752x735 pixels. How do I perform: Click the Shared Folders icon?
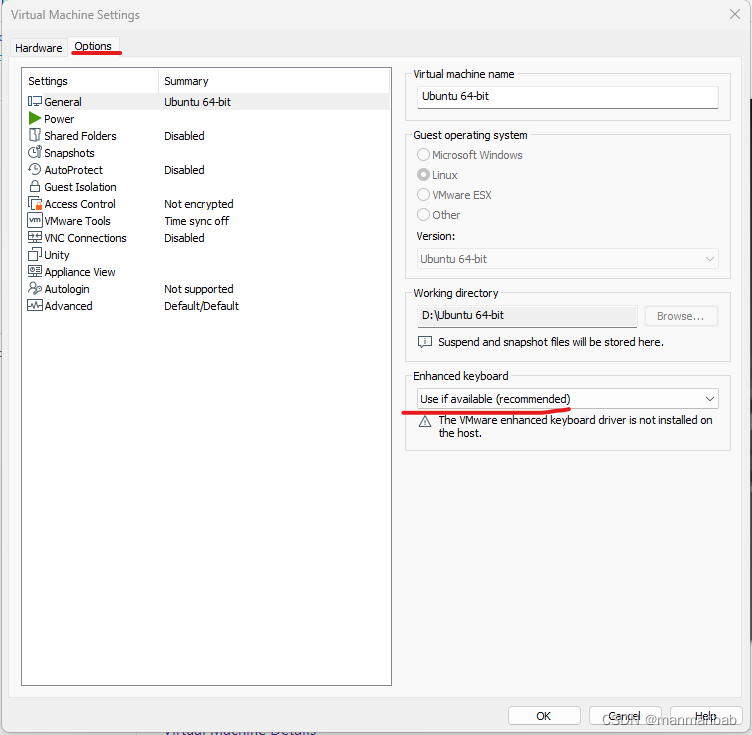click(35, 135)
